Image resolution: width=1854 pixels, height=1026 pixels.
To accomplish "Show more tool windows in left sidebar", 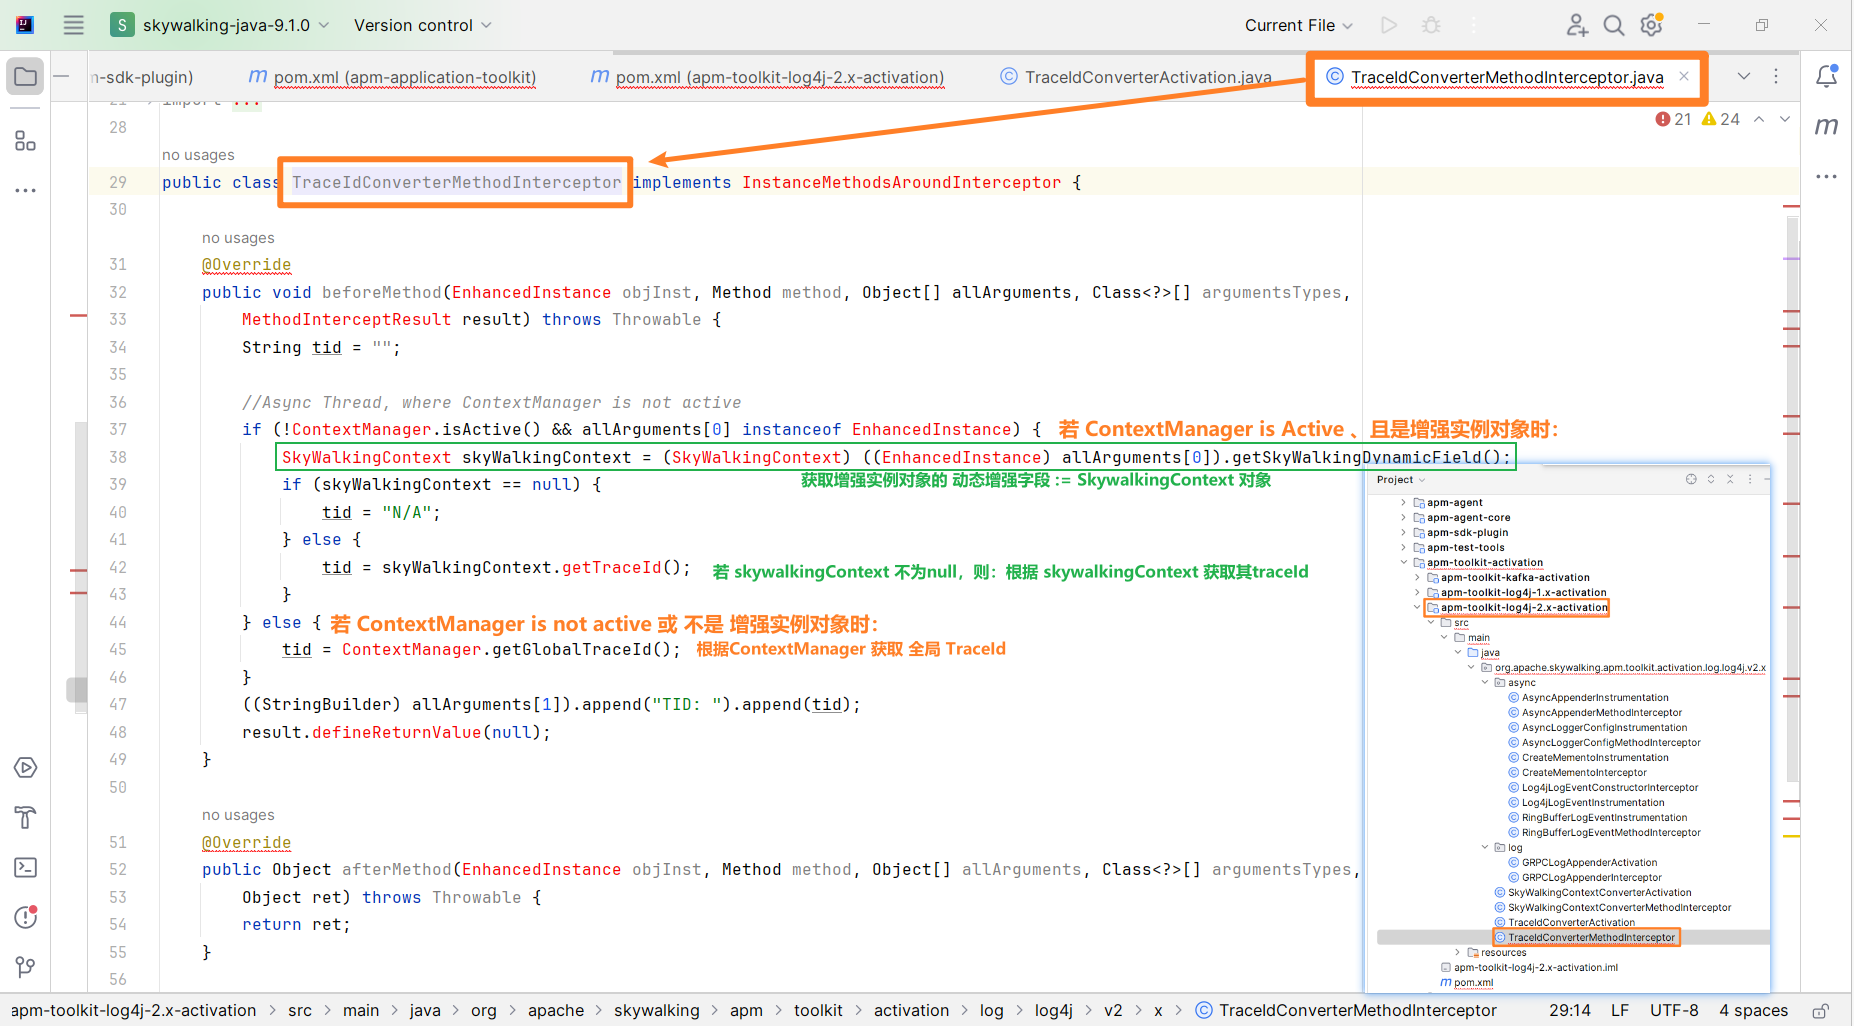I will pos(26,190).
